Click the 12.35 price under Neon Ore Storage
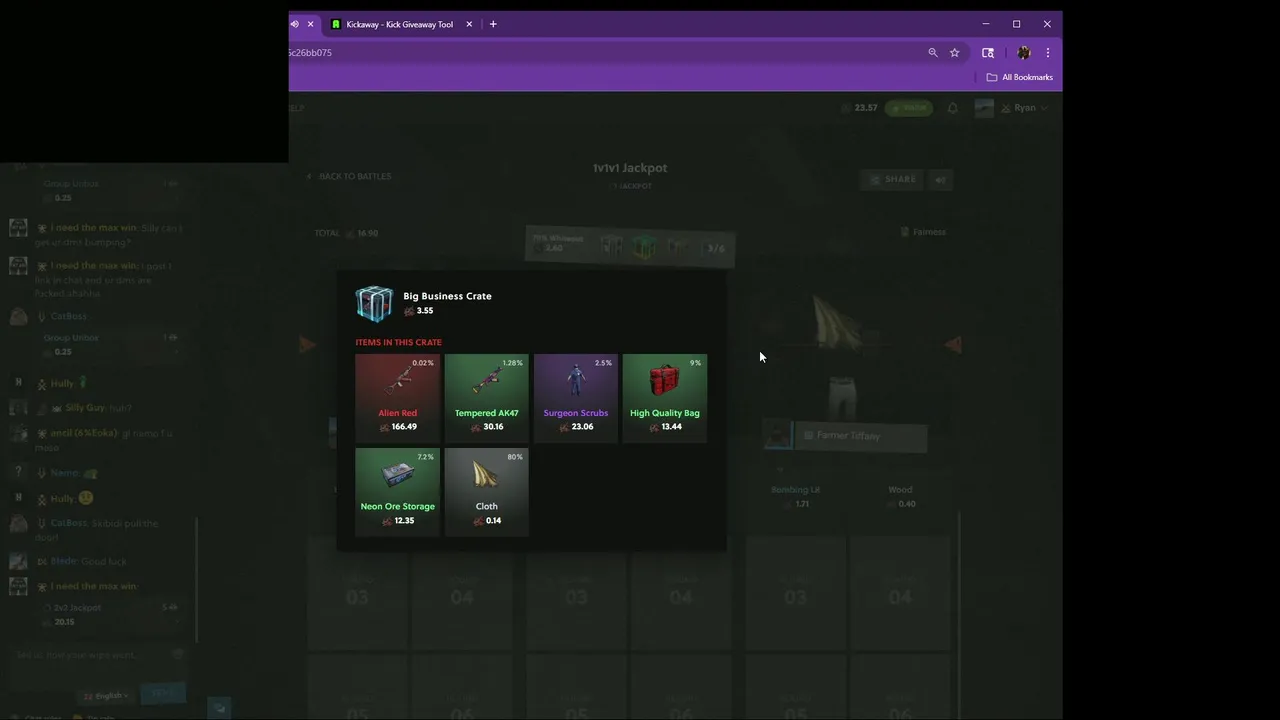The height and width of the screenshot is (720, 1280). 398,521
